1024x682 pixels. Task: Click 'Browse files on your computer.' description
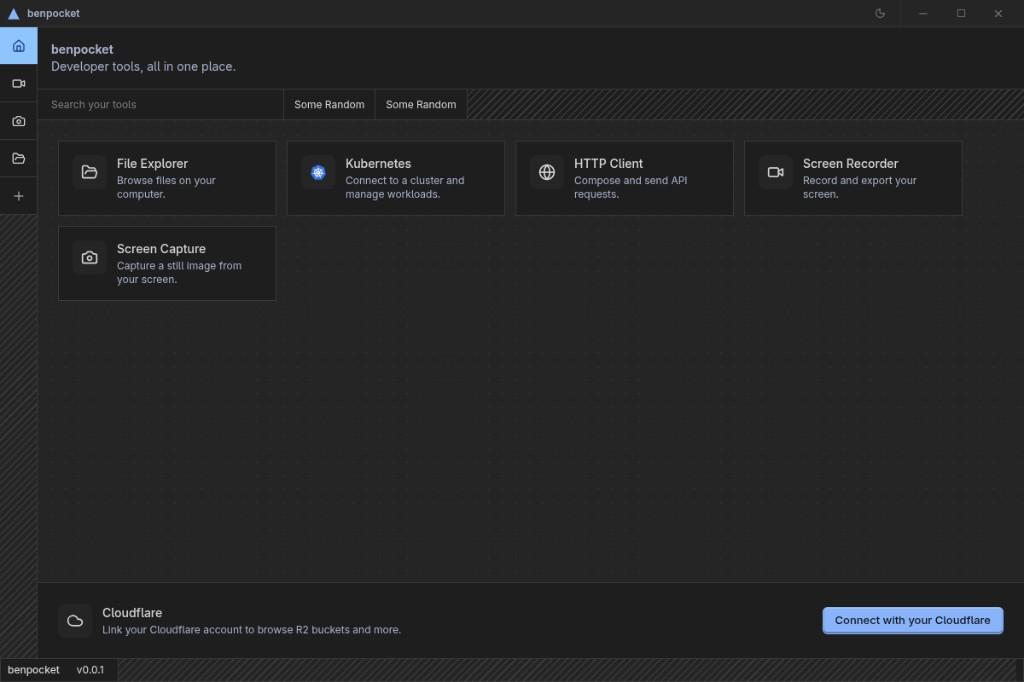[166, 187]
